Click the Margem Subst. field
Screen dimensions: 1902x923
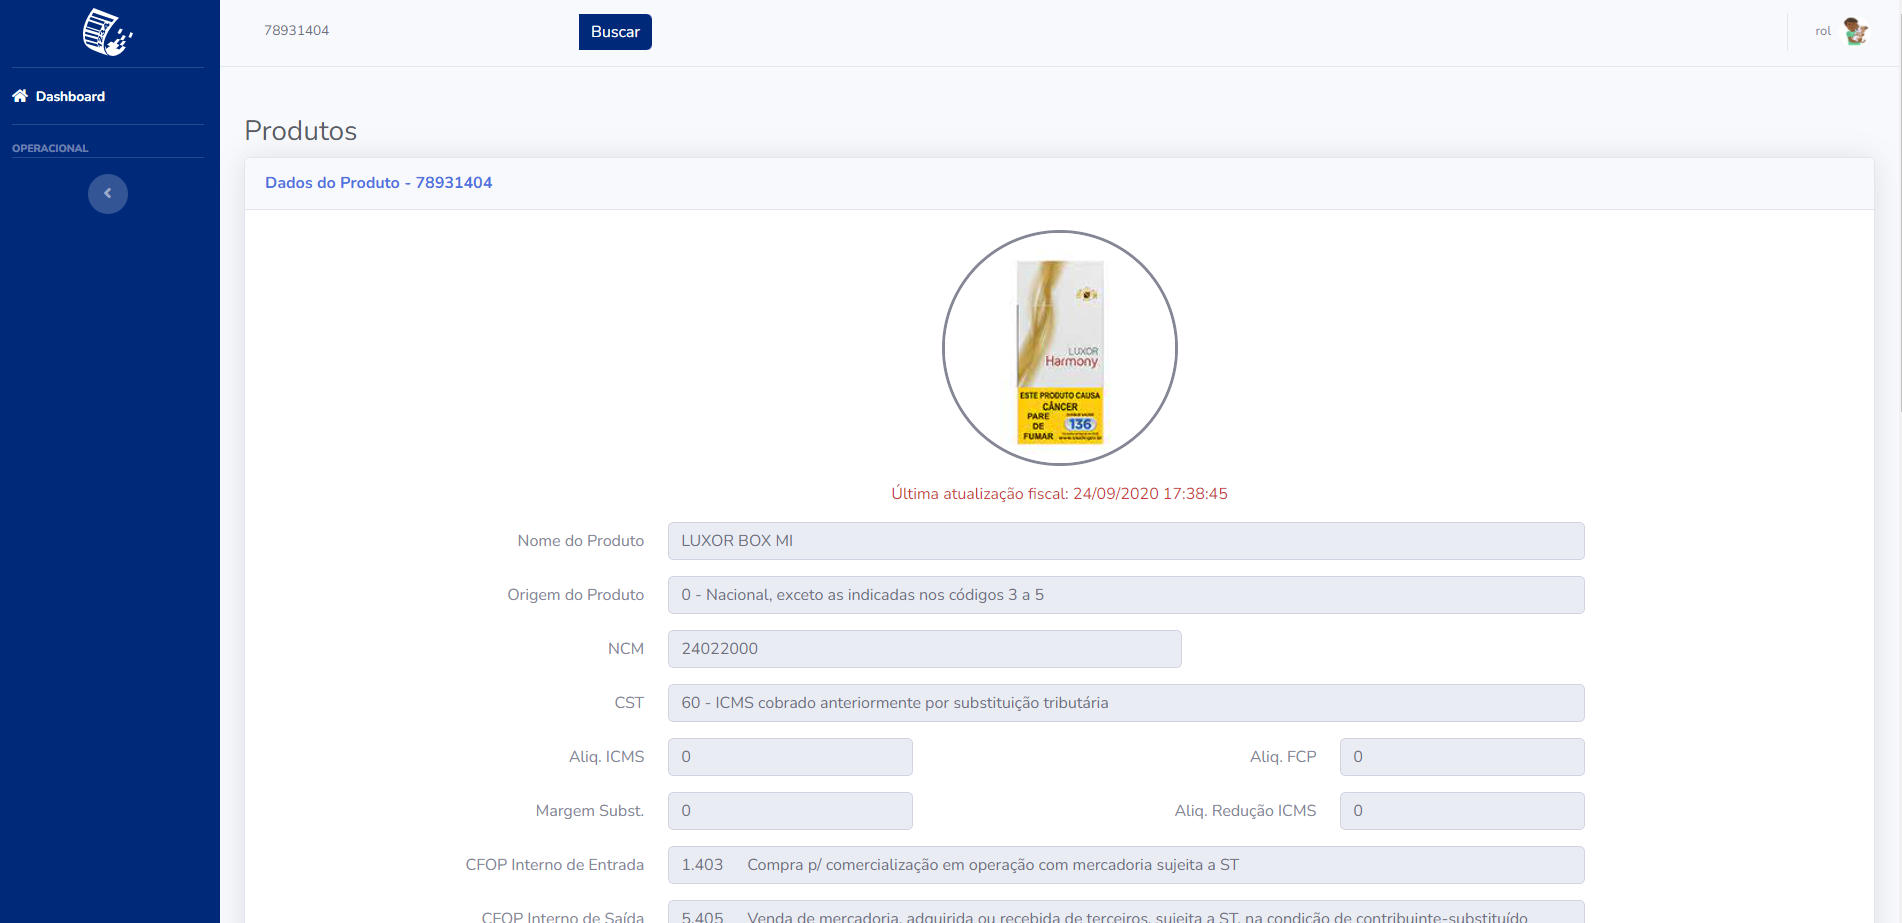790,811
